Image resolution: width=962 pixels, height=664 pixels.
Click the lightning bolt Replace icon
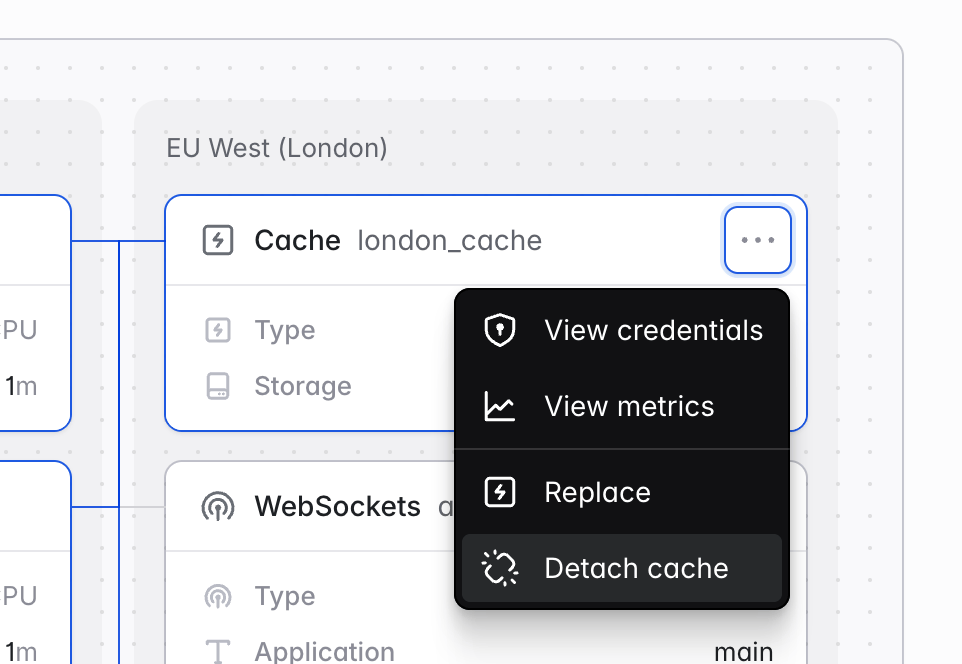coord(500,492)
